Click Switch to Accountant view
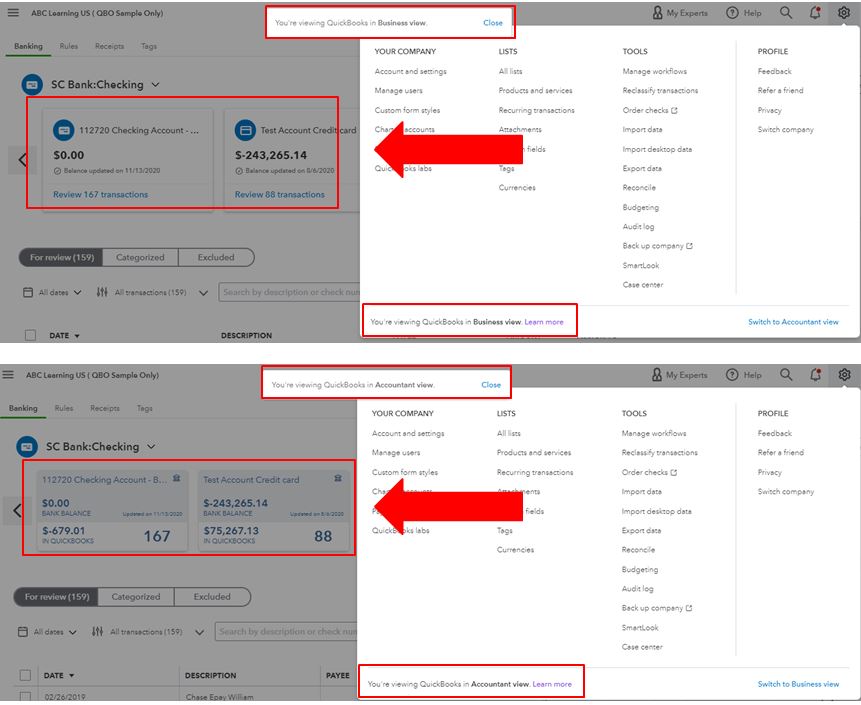 click(791, 321)
